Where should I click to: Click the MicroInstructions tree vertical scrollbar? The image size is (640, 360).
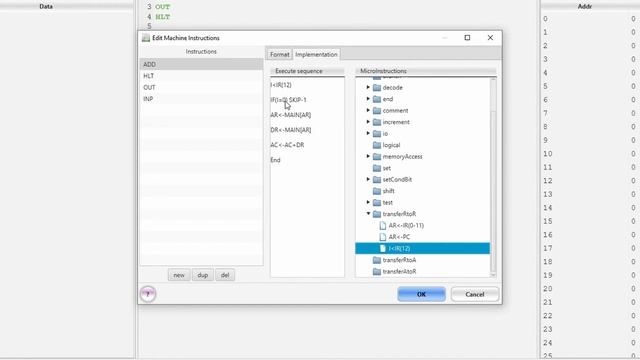click(493, 178)
